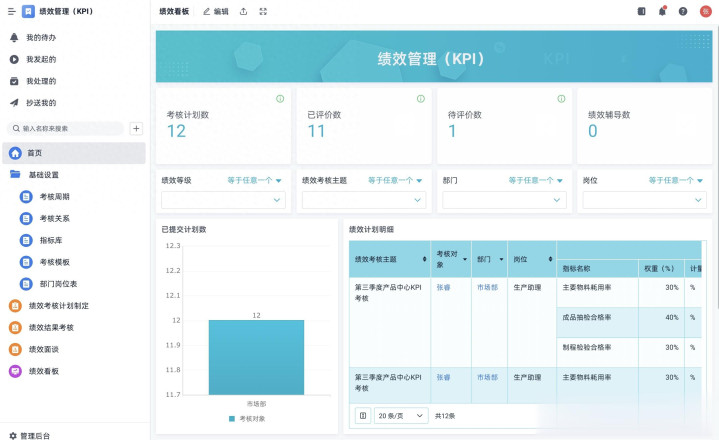Click info icon on 已评价数 card
The width and height of the screenshot is (719, 440).
tap(420, 99)
